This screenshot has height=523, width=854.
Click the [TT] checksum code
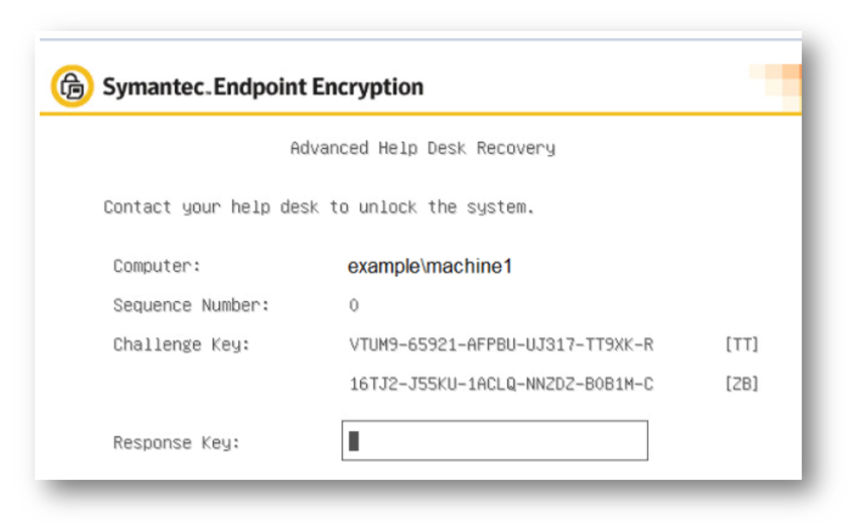(x=742, y=344)
